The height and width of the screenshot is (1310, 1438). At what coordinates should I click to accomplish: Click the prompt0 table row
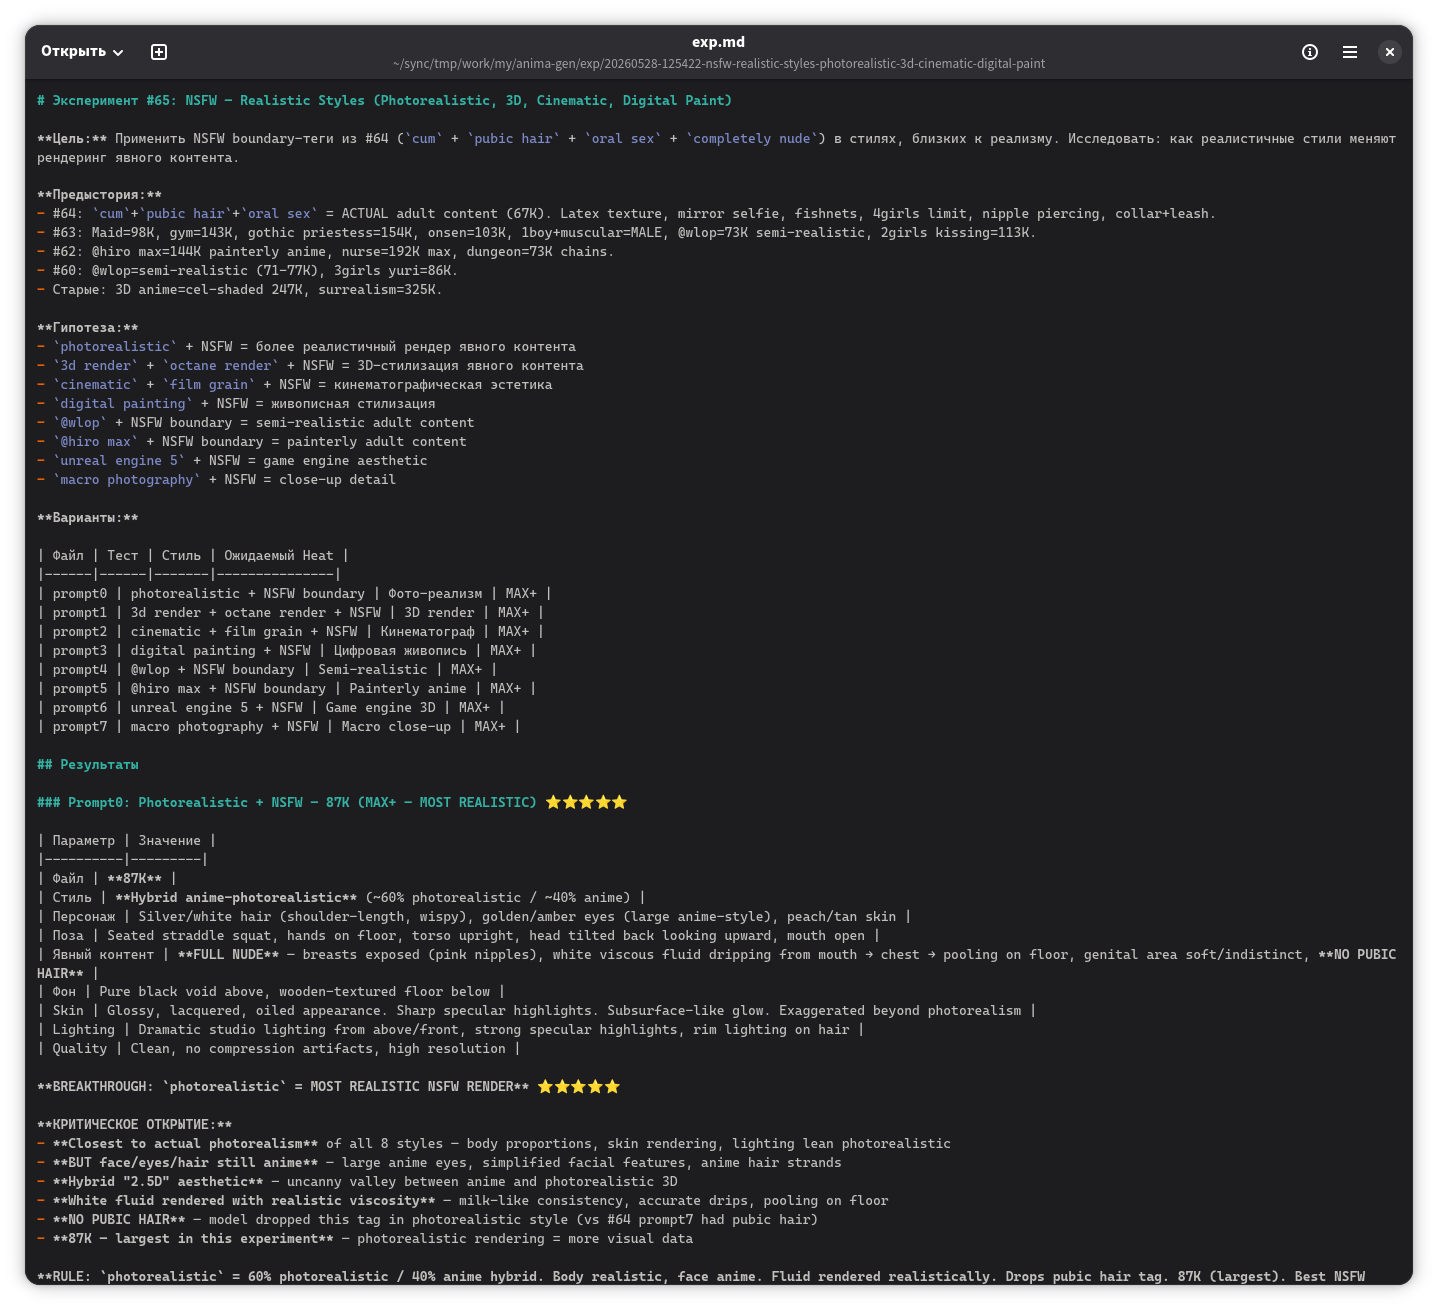295,594
